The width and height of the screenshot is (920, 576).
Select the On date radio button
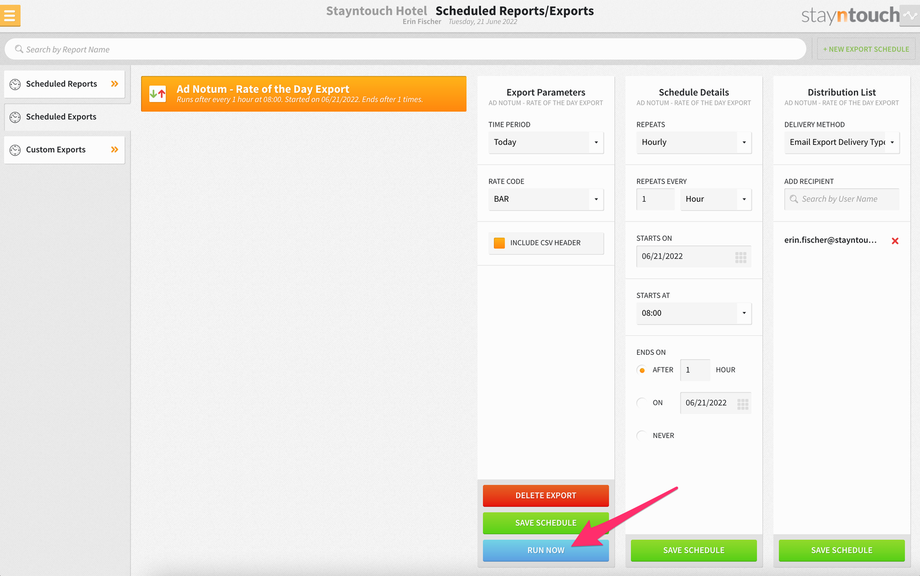coord(641,403)
